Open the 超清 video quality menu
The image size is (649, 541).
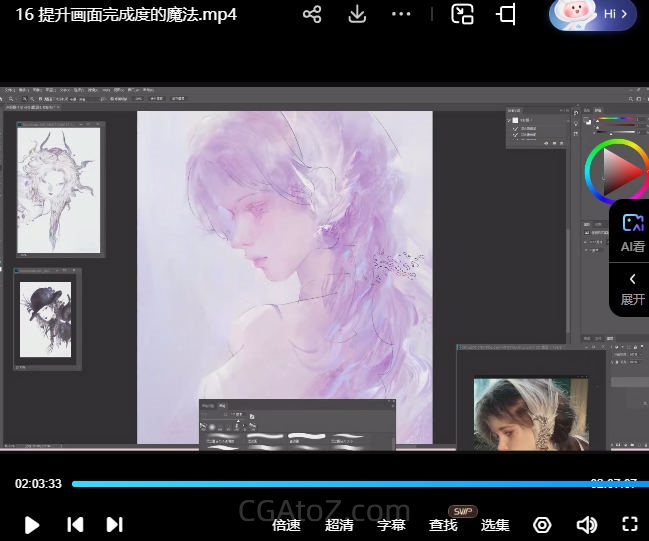(339, 524)
